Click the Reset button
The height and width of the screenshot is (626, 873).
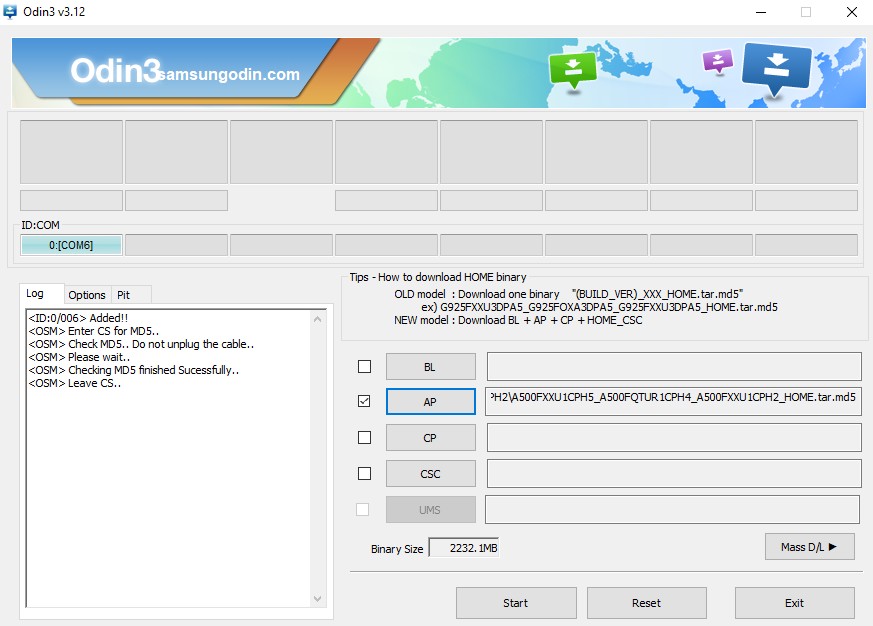coord(647,603)
